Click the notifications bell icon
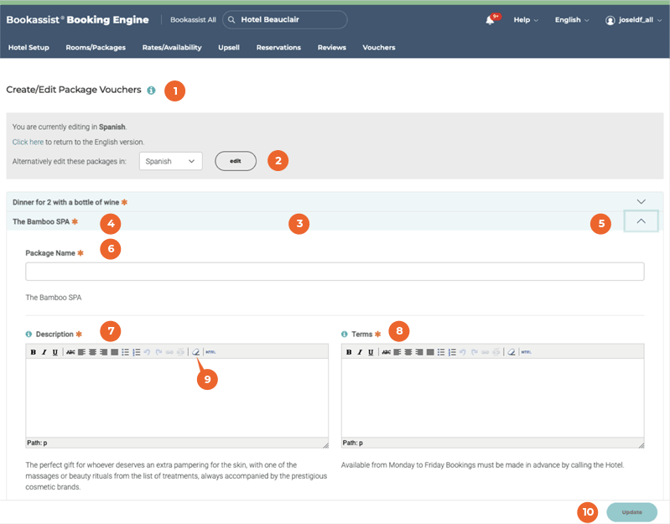The height and width of the screenshot is (524, 670). pyautogui.click(x=490, y=20)
